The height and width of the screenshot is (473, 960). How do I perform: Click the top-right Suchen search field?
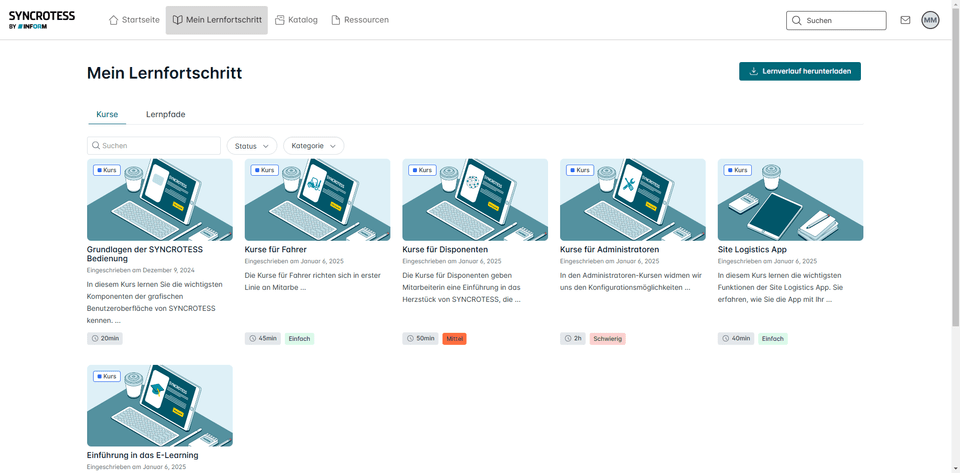[836, 20]
